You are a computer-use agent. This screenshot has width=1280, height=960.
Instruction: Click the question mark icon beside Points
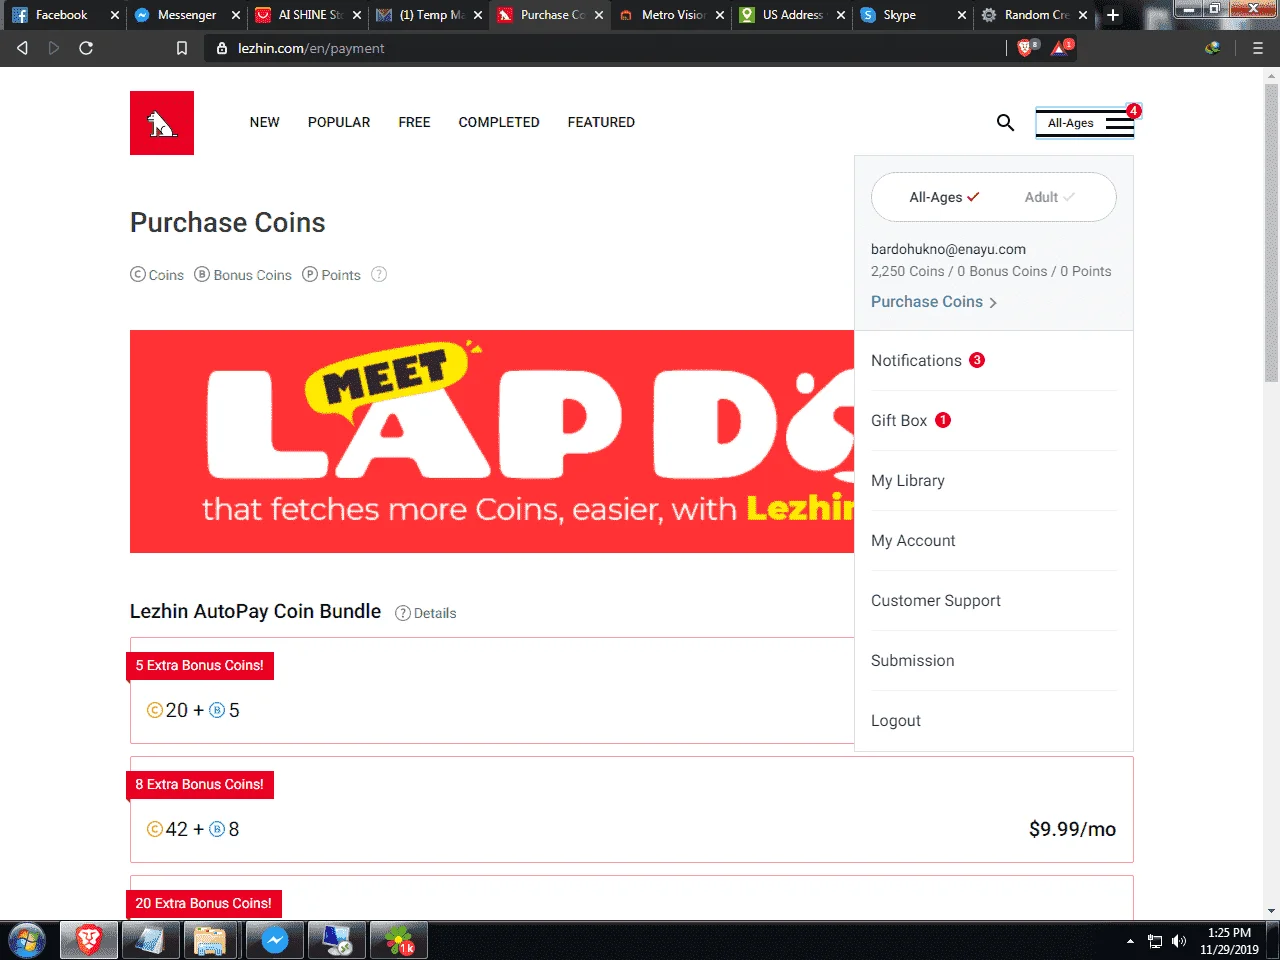pos(379,274)
